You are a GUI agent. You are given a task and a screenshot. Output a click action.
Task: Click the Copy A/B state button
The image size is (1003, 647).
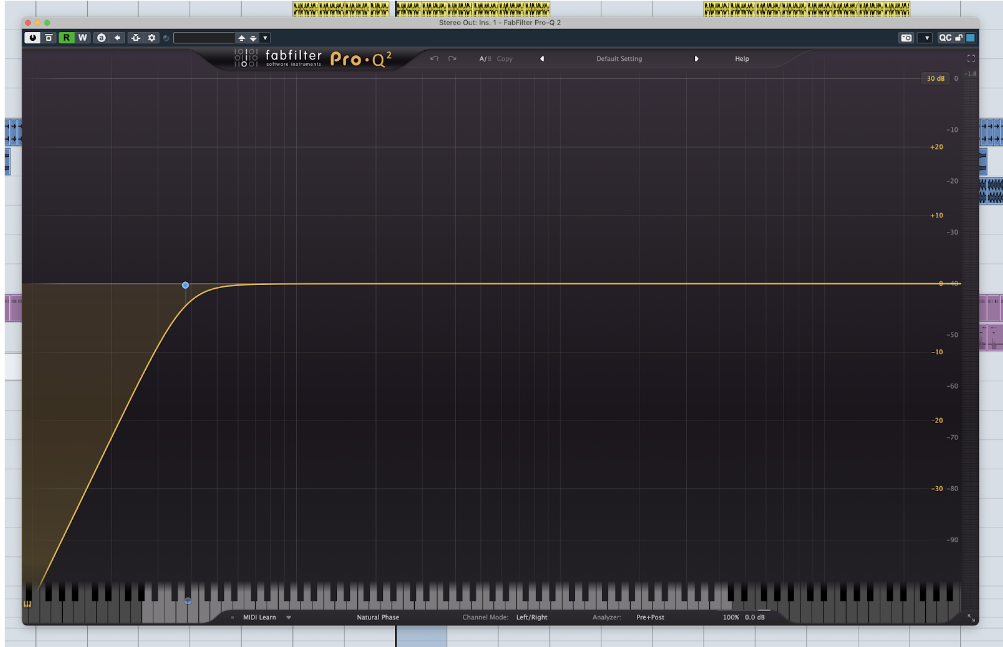pyautogui.click(x=504, y=59)
